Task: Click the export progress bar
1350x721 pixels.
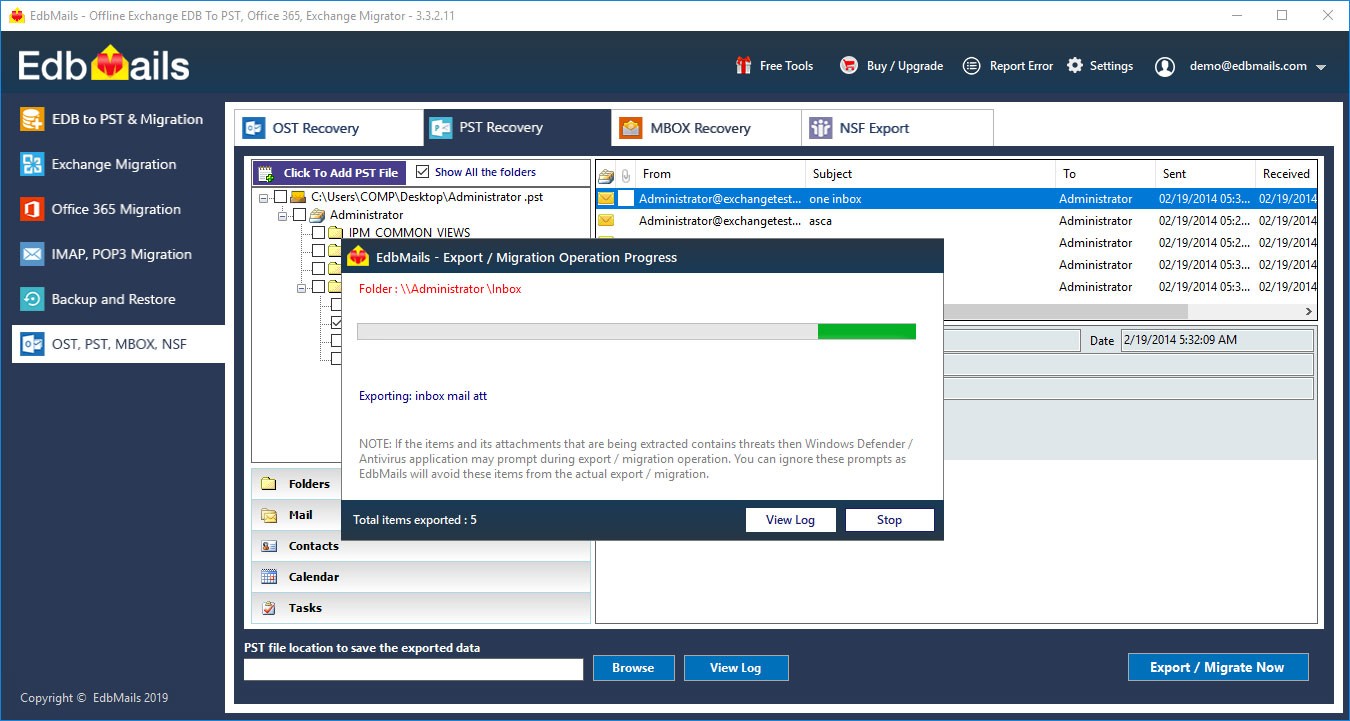Action: pyautogui.click(x=636, y=330)
